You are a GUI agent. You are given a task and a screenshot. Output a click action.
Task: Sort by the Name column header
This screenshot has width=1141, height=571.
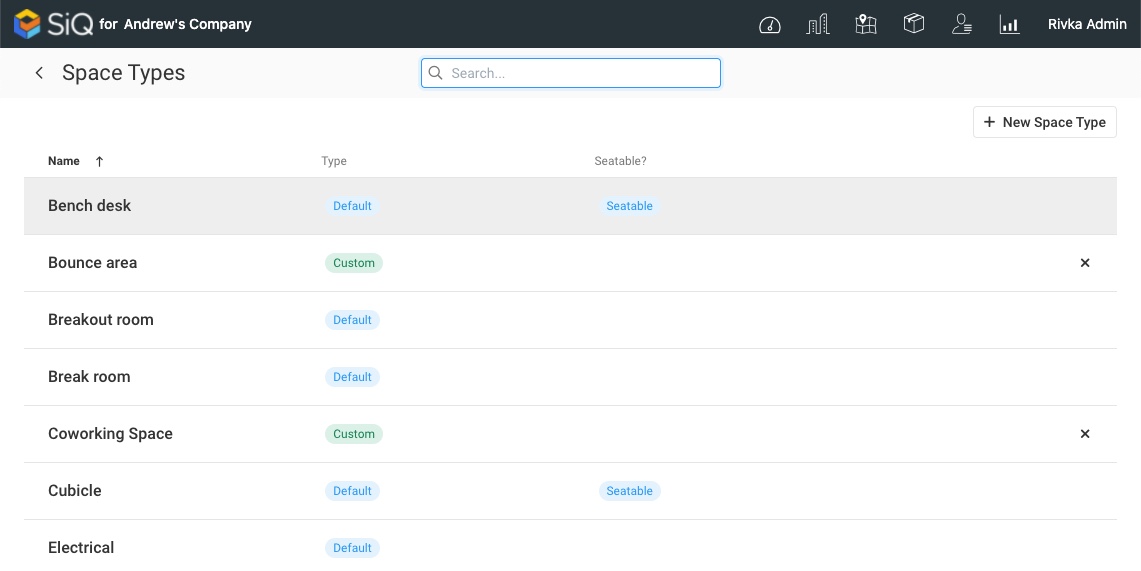click(64, 161)
